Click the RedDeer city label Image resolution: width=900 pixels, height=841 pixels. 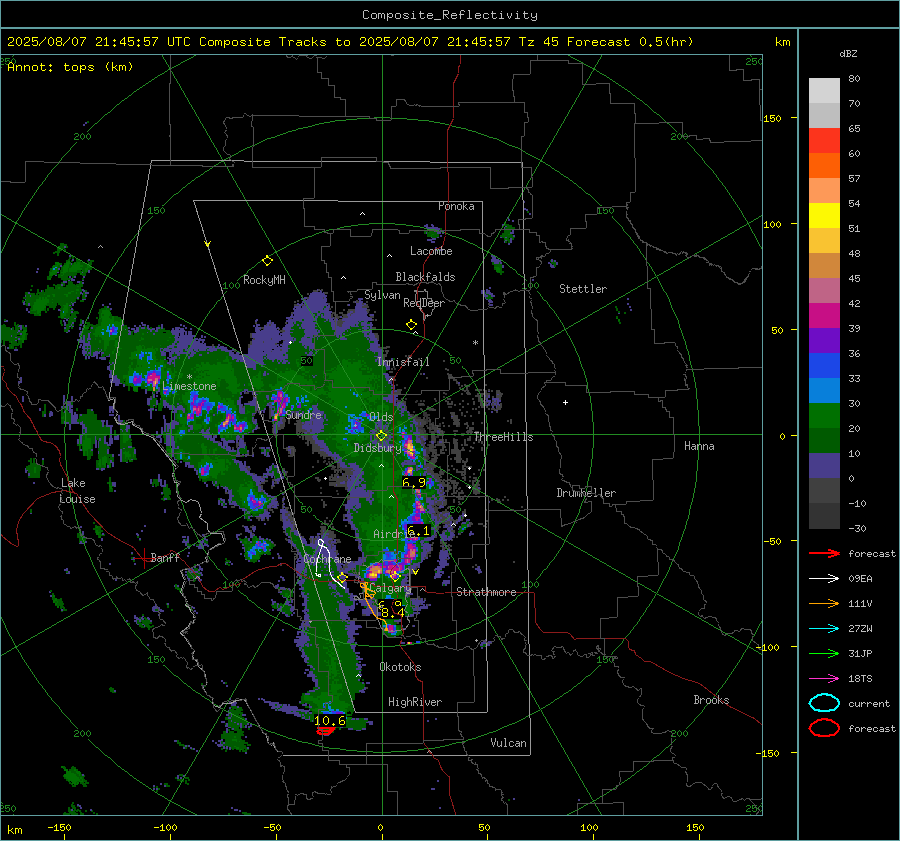pos(424,303)
